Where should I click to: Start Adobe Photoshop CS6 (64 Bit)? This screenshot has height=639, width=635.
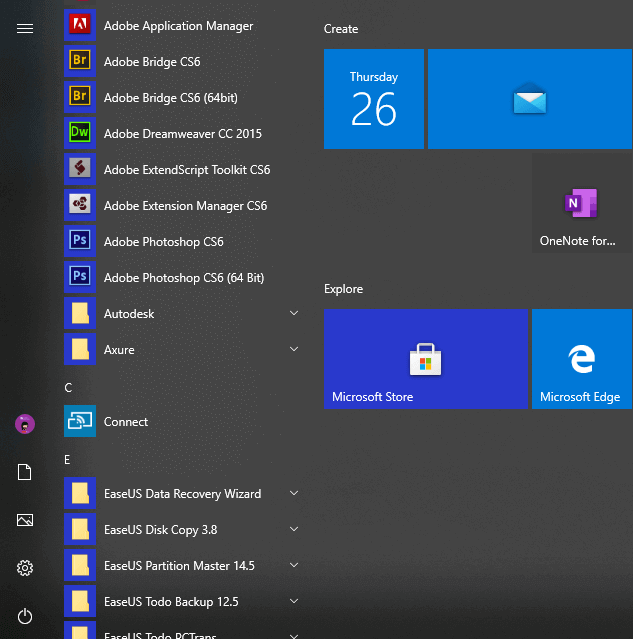pyautogui.click(x=183, y=278)
